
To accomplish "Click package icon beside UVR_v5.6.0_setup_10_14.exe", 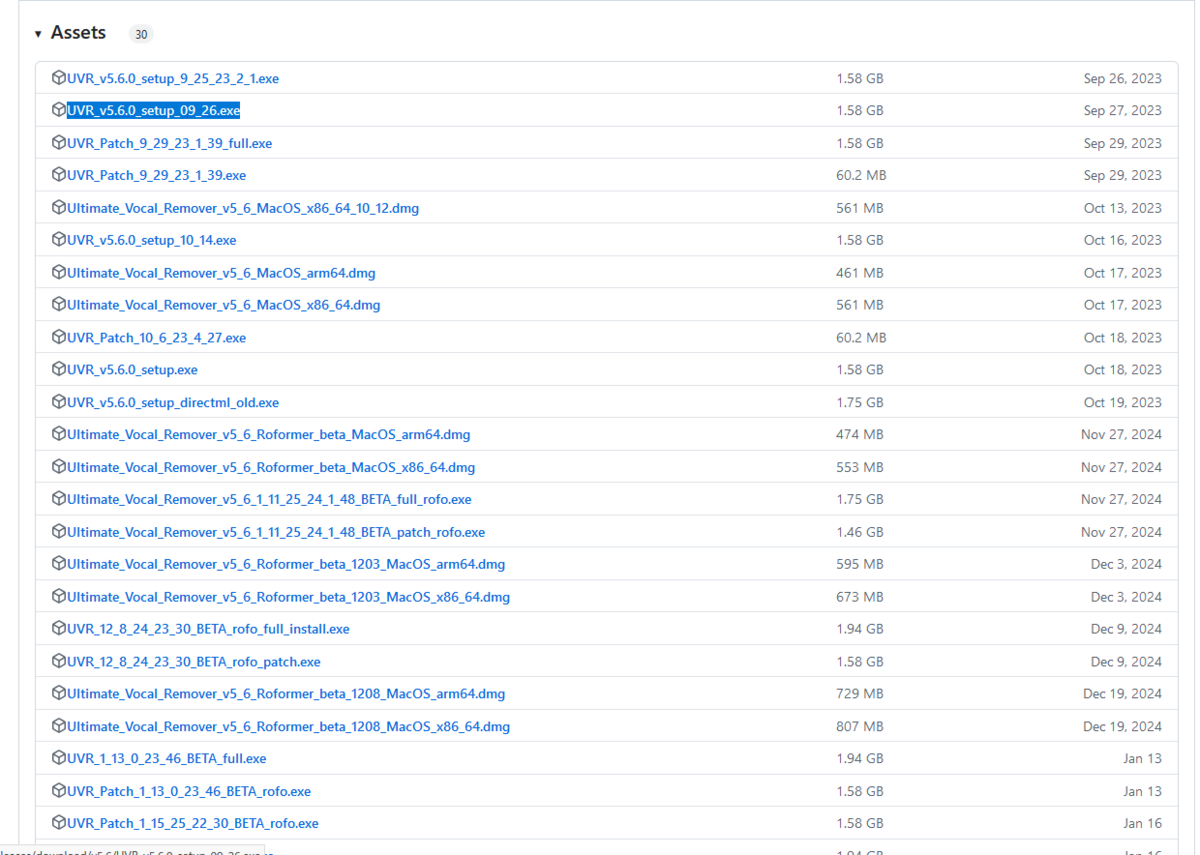I will 59,240.
